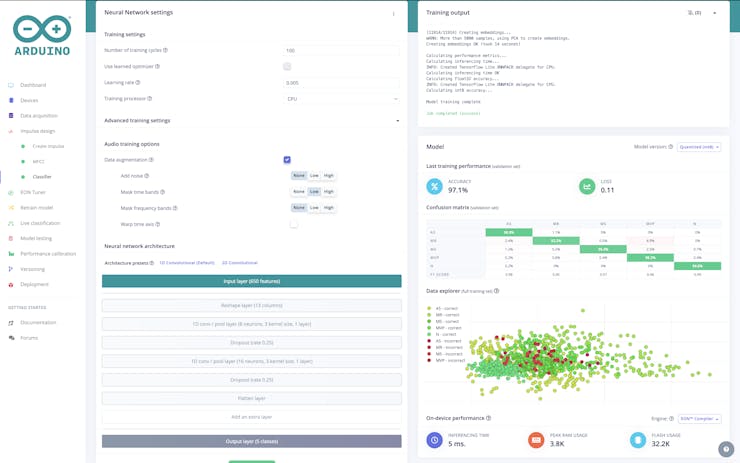Open the MFCC sub-item
The width and height of the screenshot is (740, 463).
38,161
